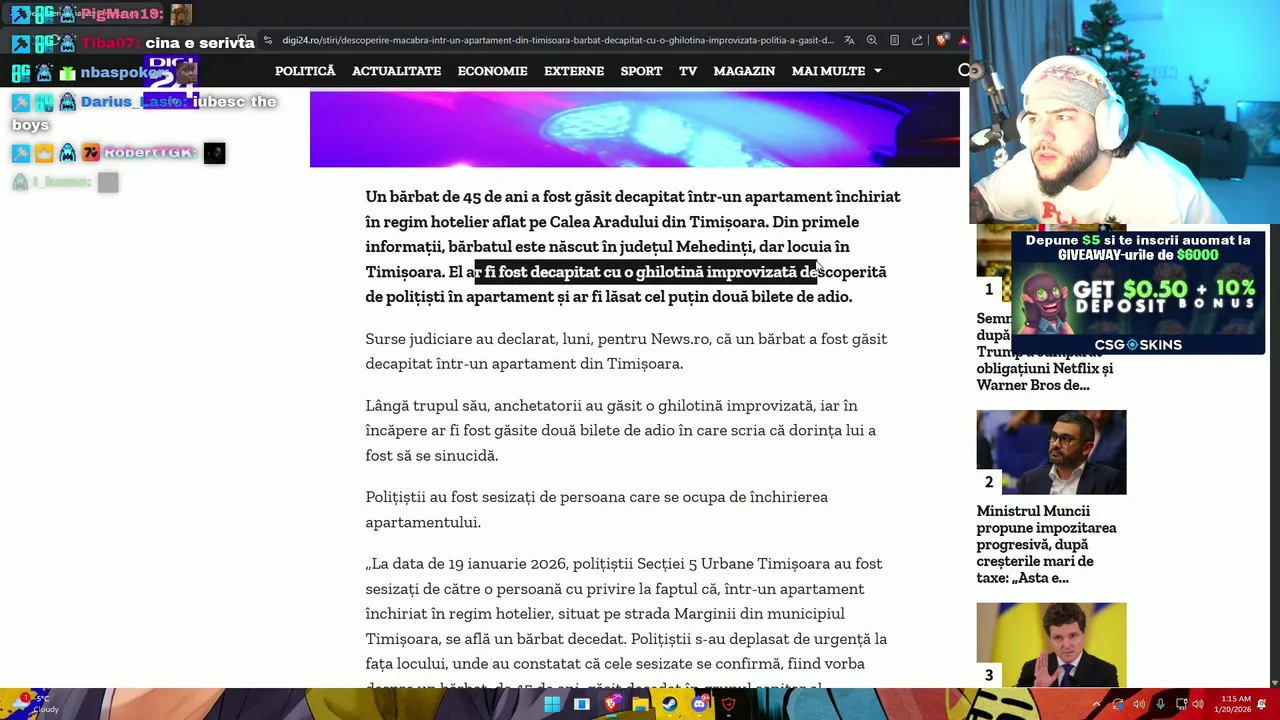Open the ACTUALITATE menu section

pyautogui.click(x=396, y=71)
